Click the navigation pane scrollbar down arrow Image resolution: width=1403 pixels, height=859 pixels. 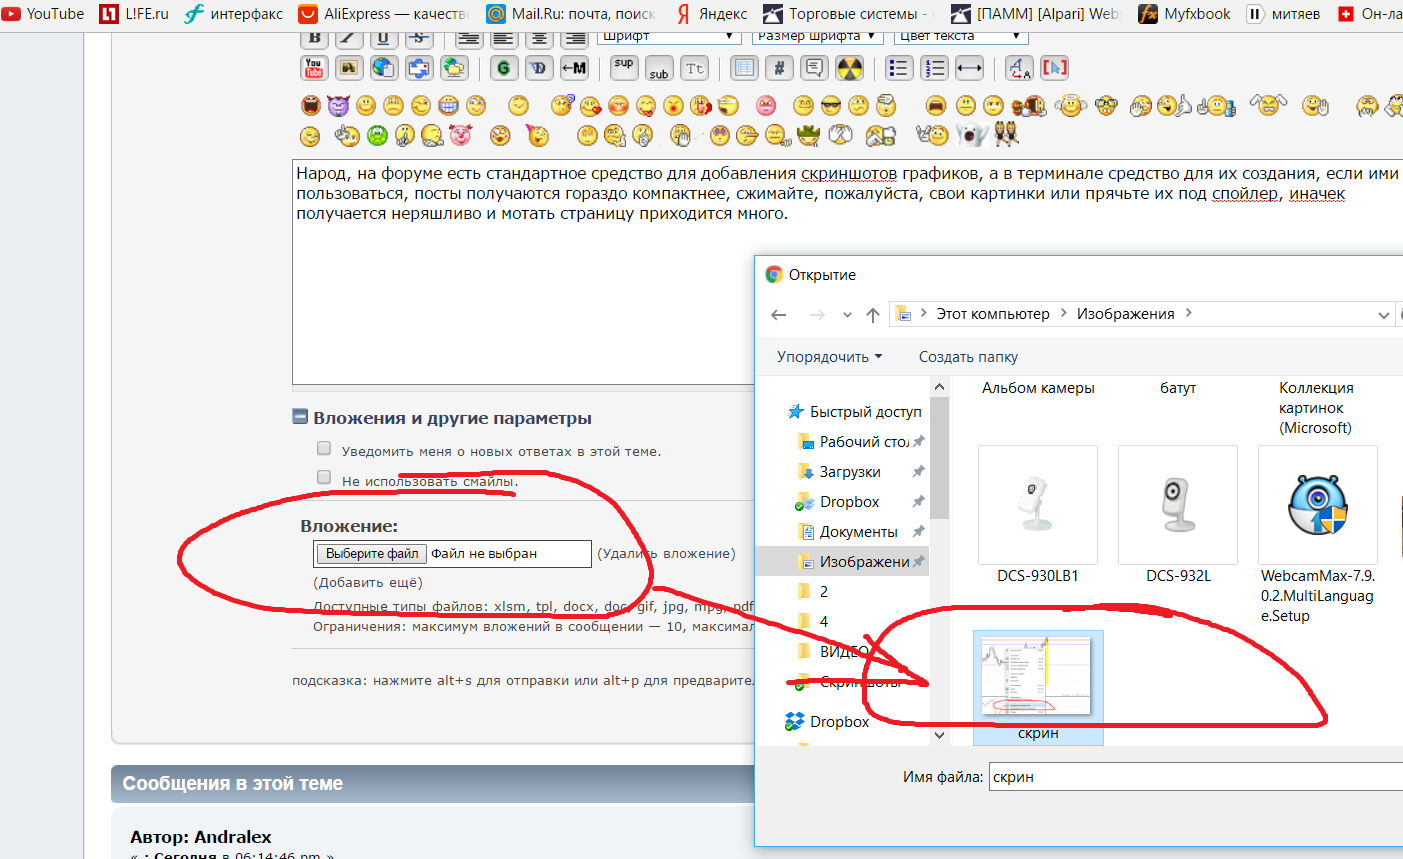coord(939,735)
